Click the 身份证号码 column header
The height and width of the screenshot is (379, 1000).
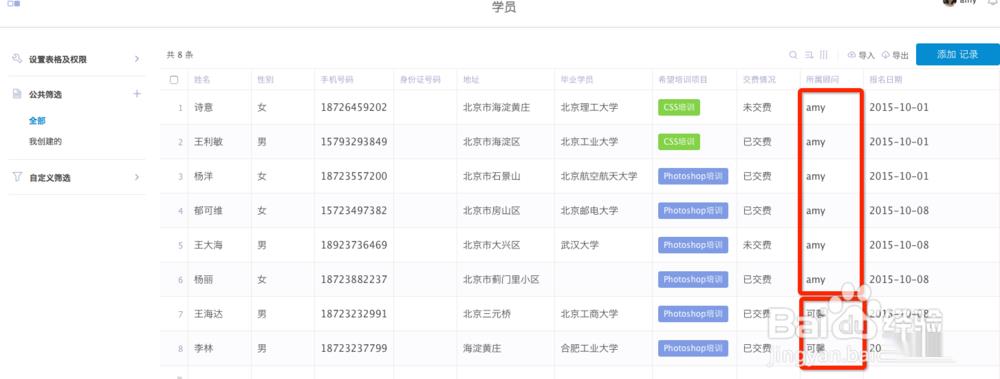(x=420, y=80)
